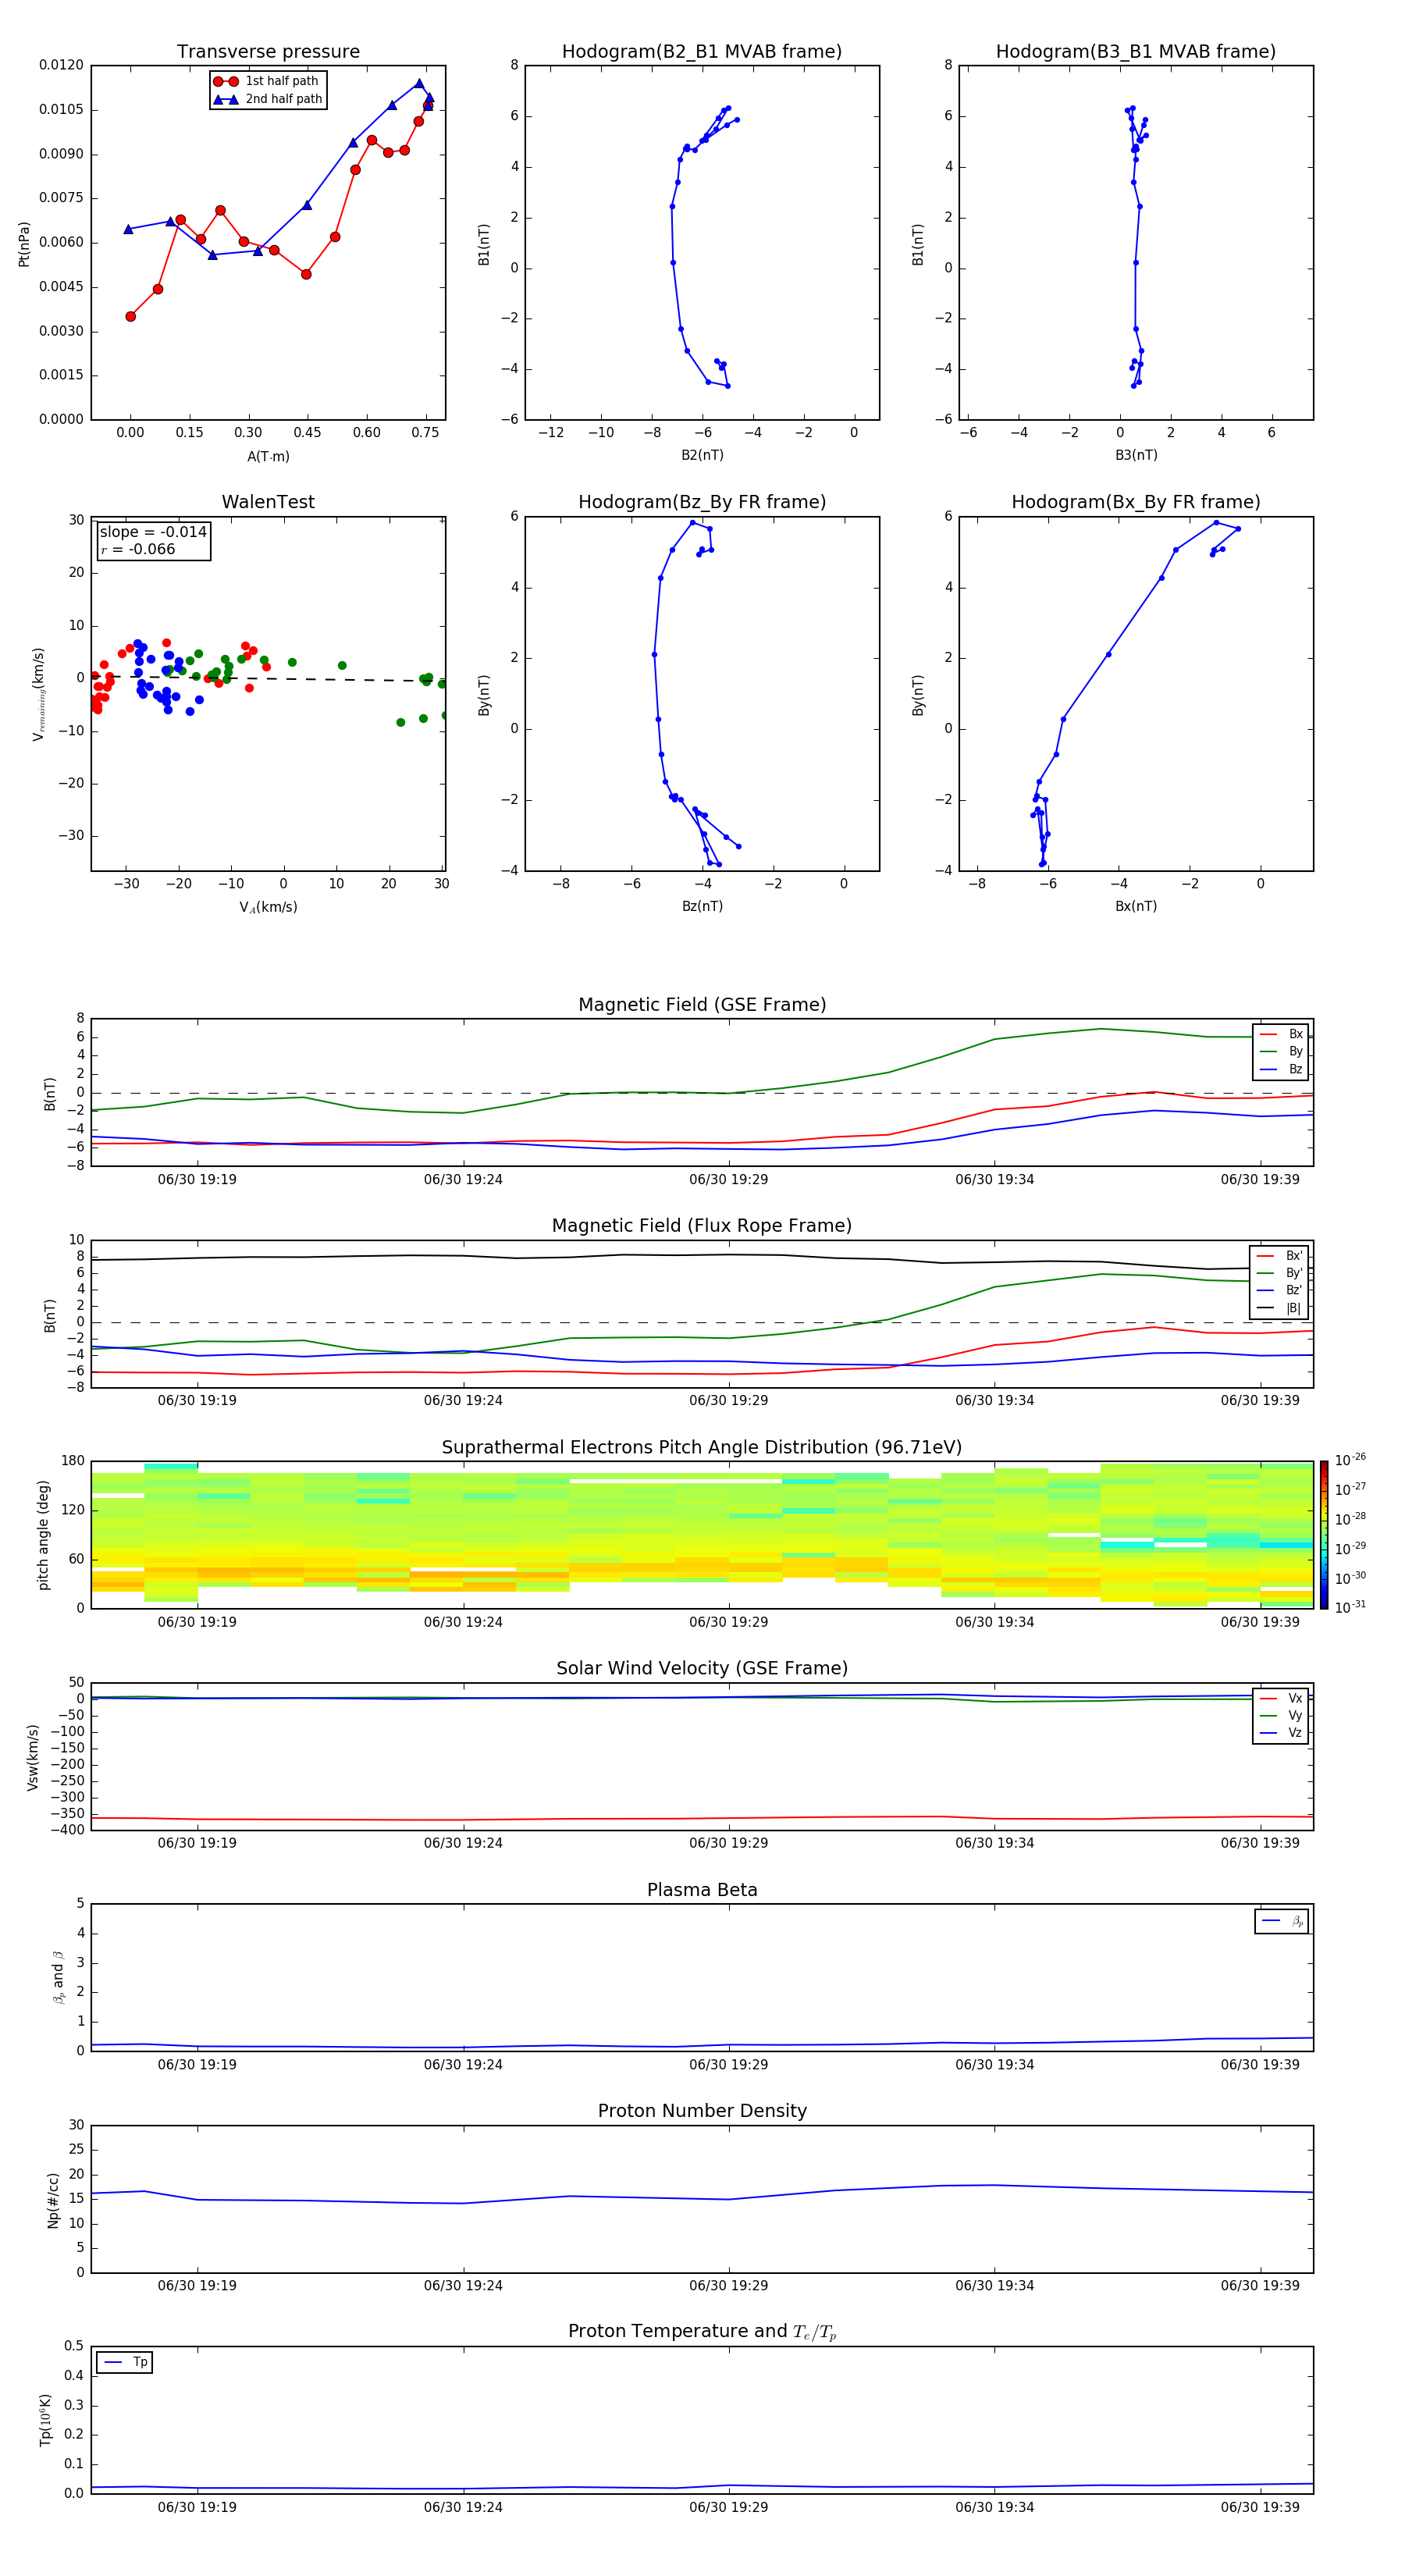1405x2576 pixels.
Task: Click the 'WalenTest' plot title
Action: 268,502
